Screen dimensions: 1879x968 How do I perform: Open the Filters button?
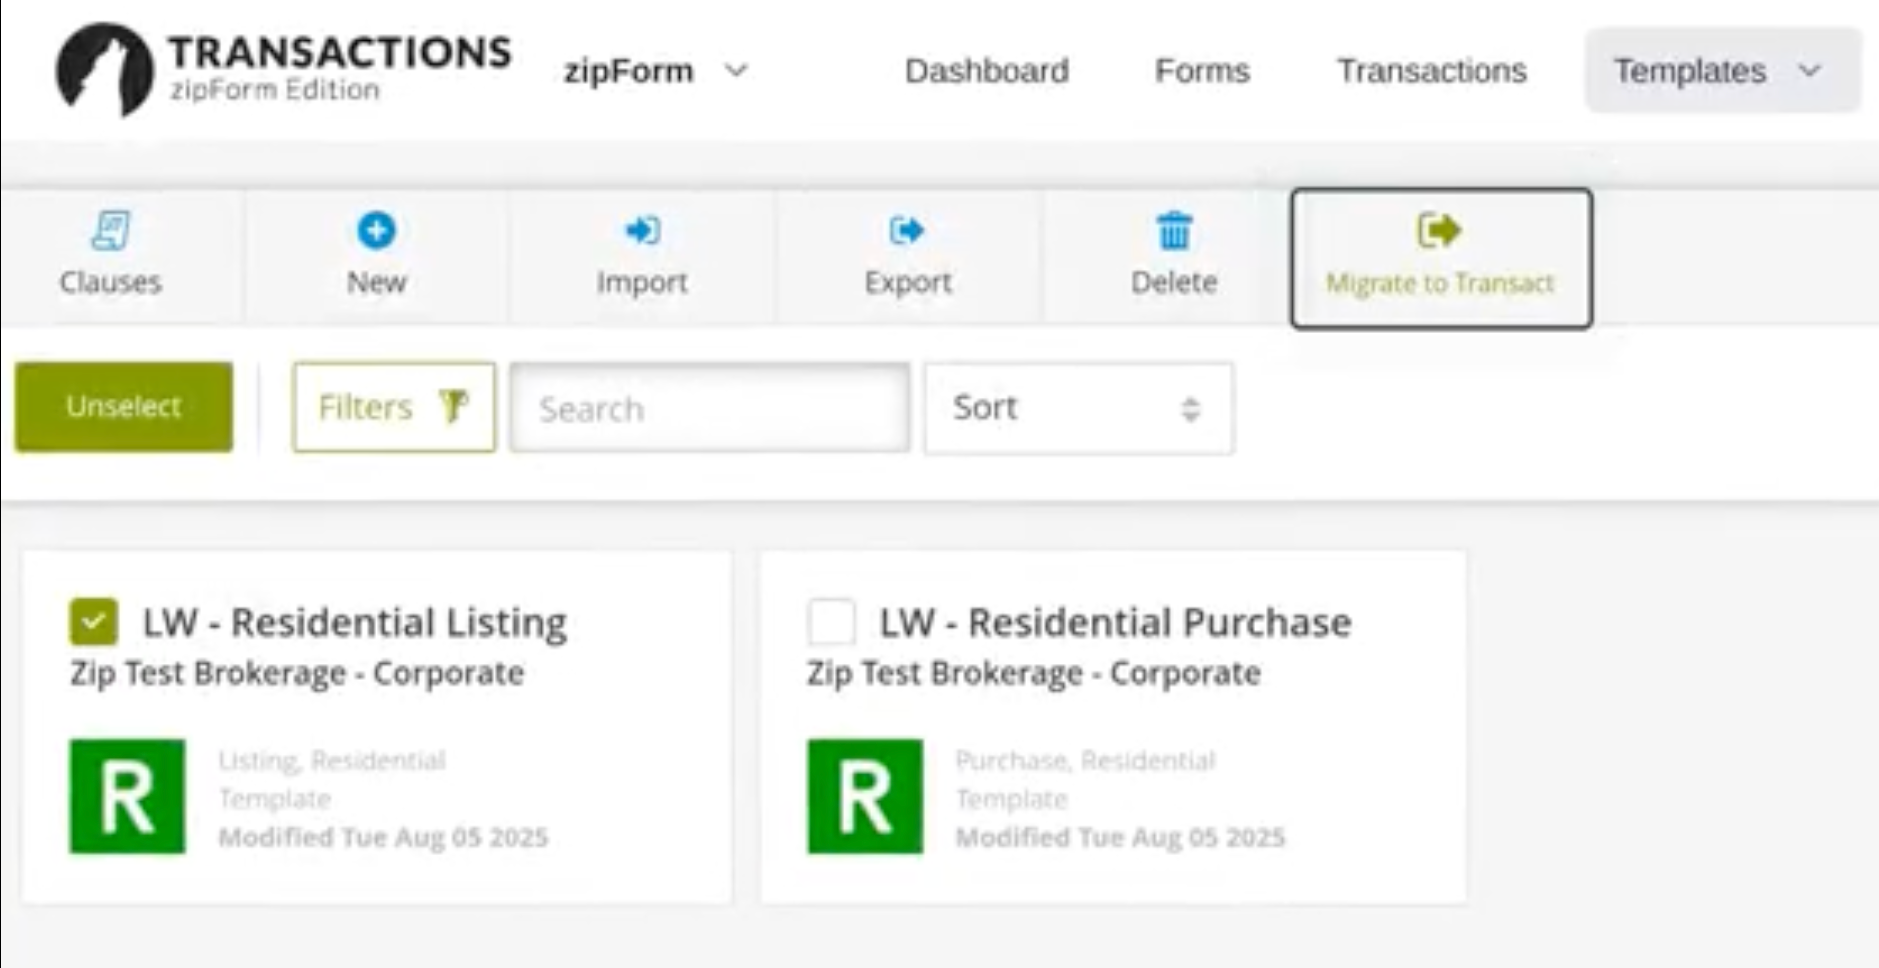point(394,407)
